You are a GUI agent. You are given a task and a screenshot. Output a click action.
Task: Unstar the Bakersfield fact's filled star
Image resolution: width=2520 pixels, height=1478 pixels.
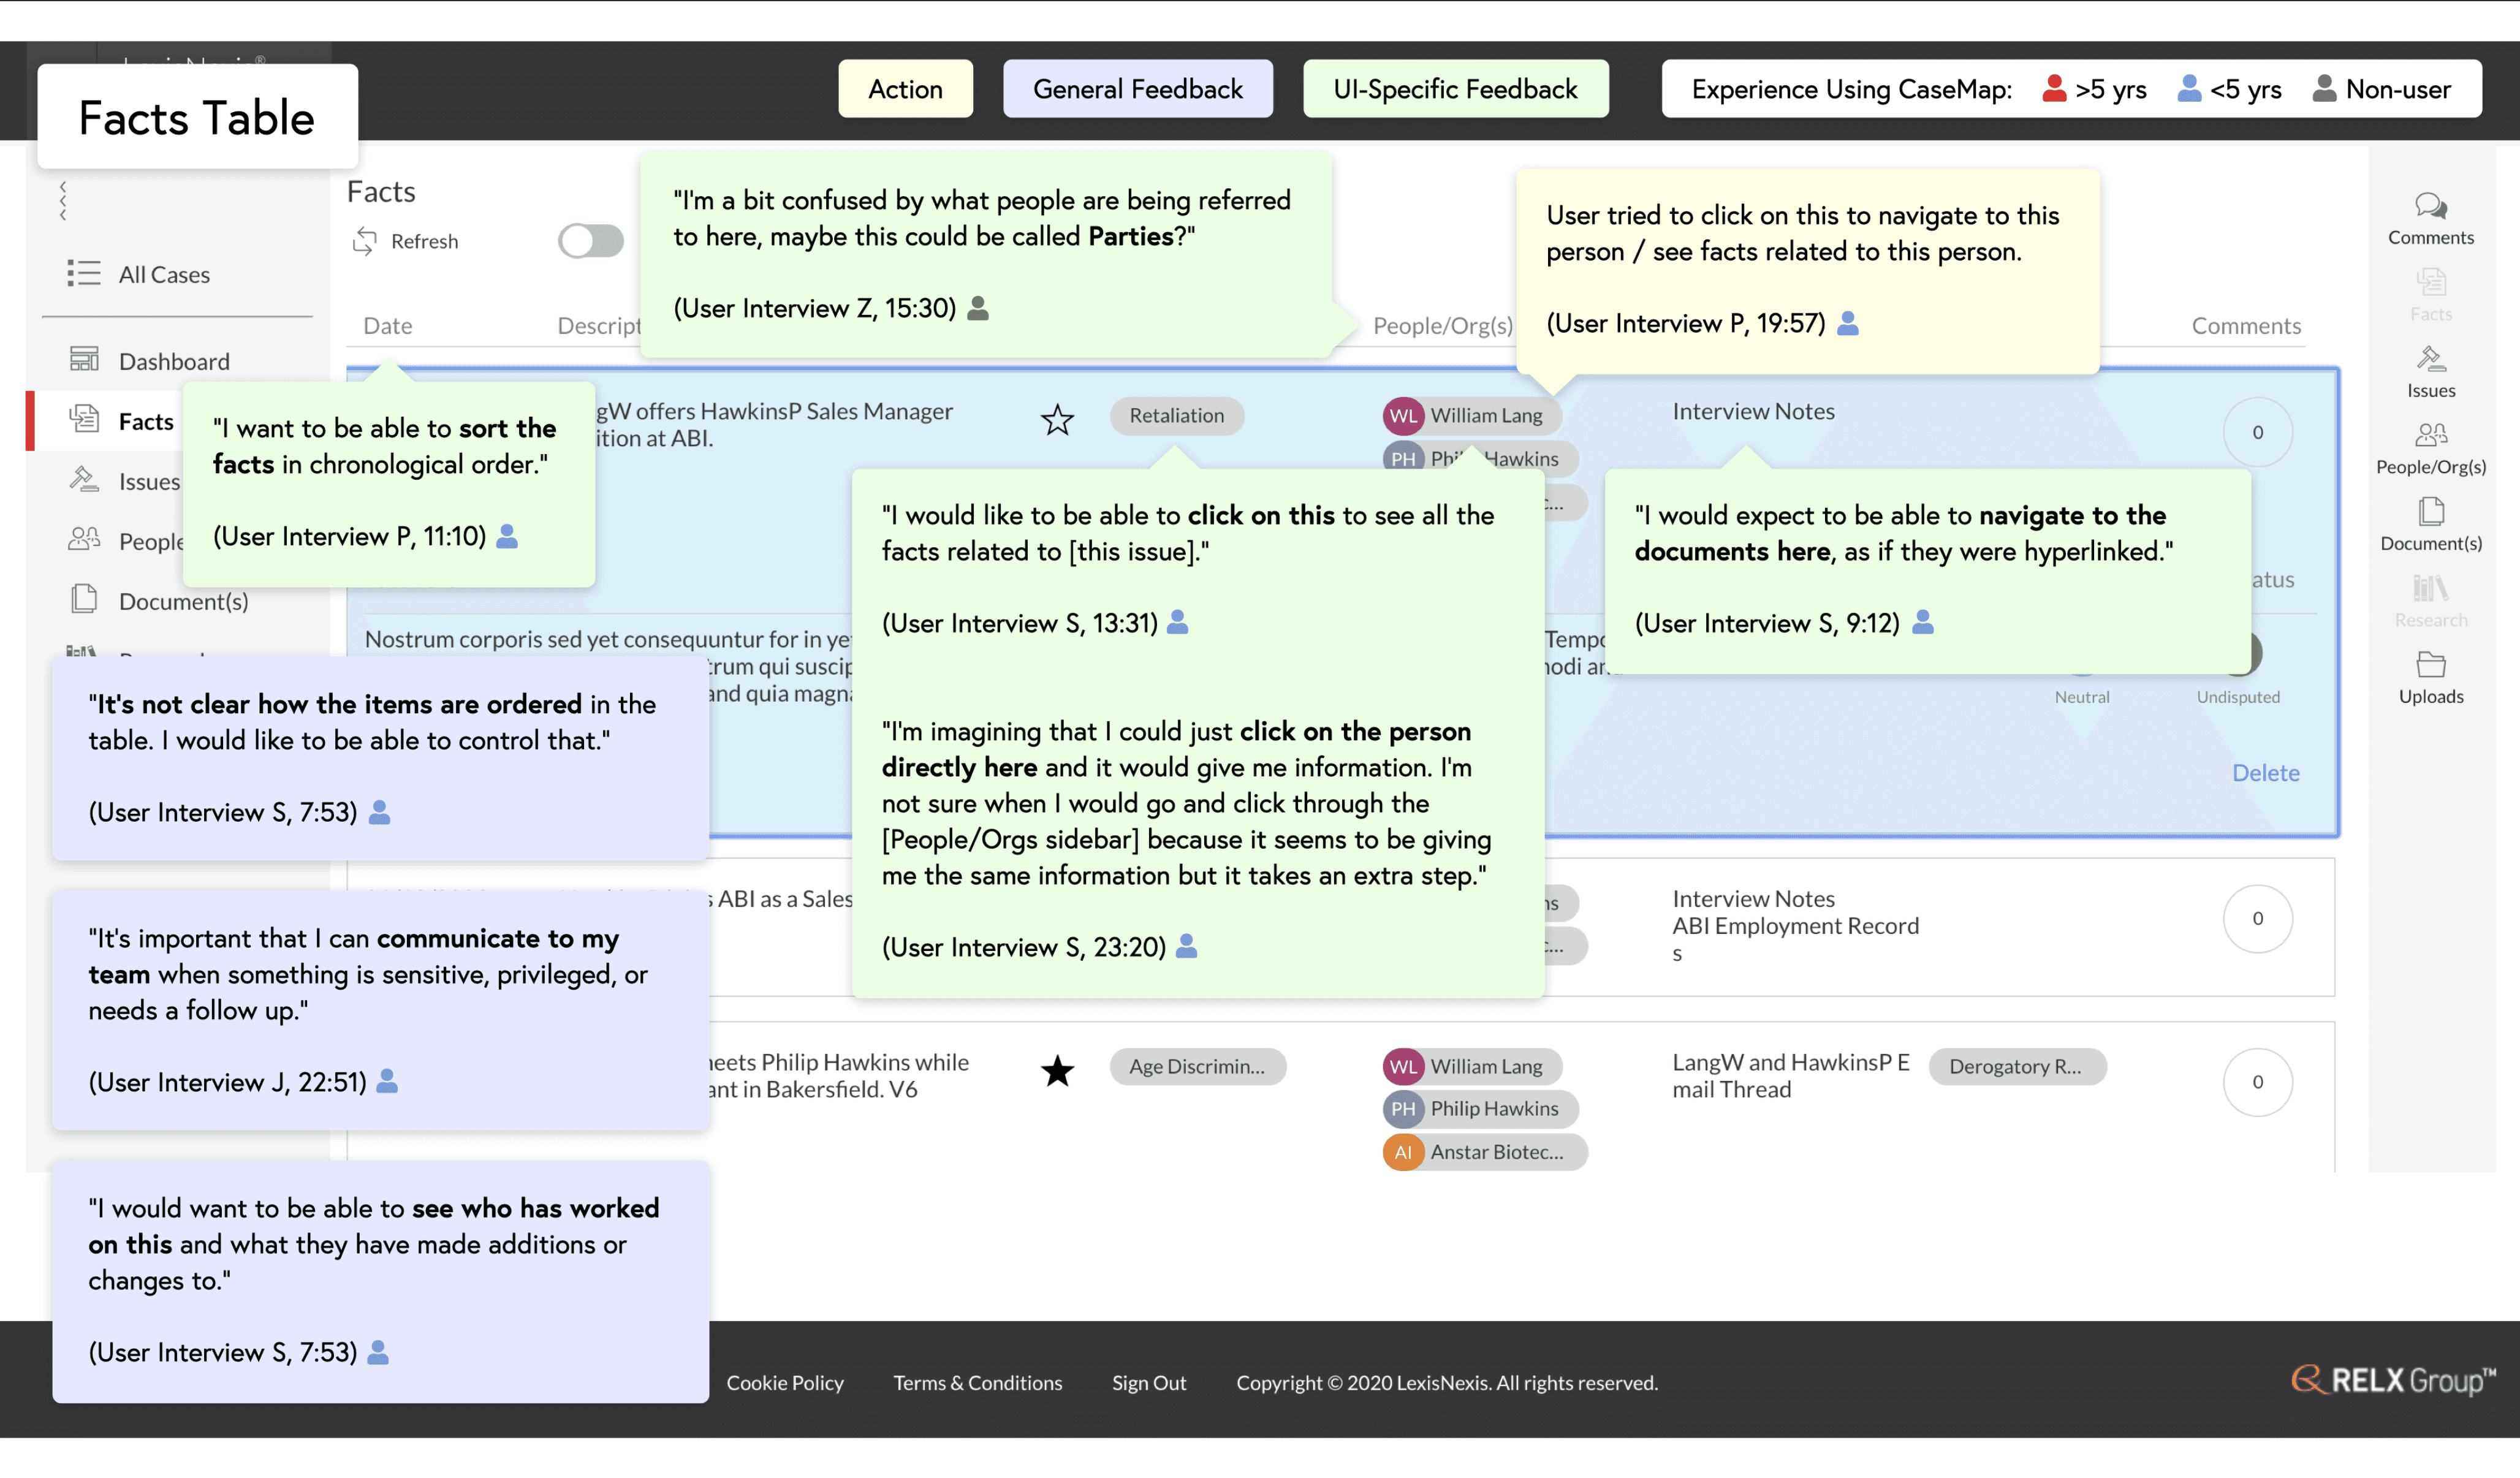click(x=1057, y=1071)
